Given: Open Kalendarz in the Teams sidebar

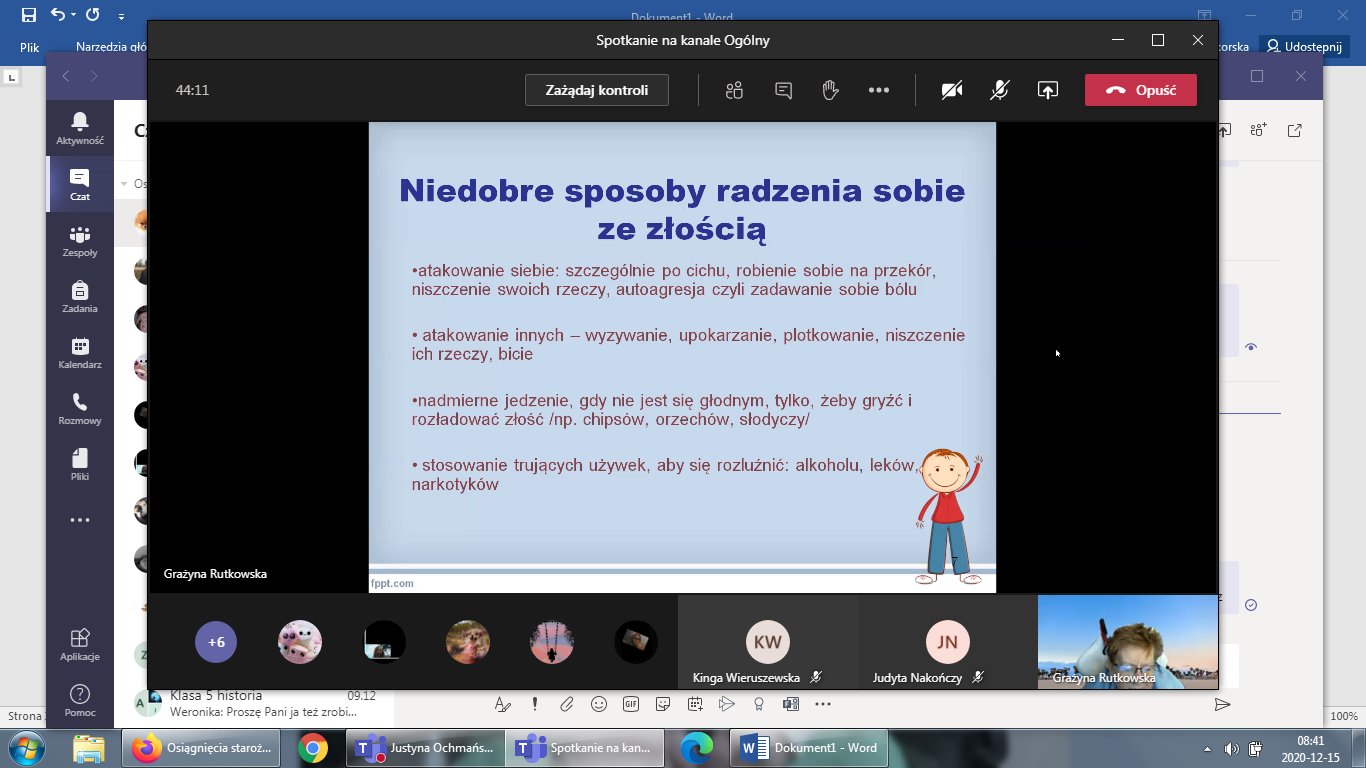Looking at the screenshot, I should 80,353.
